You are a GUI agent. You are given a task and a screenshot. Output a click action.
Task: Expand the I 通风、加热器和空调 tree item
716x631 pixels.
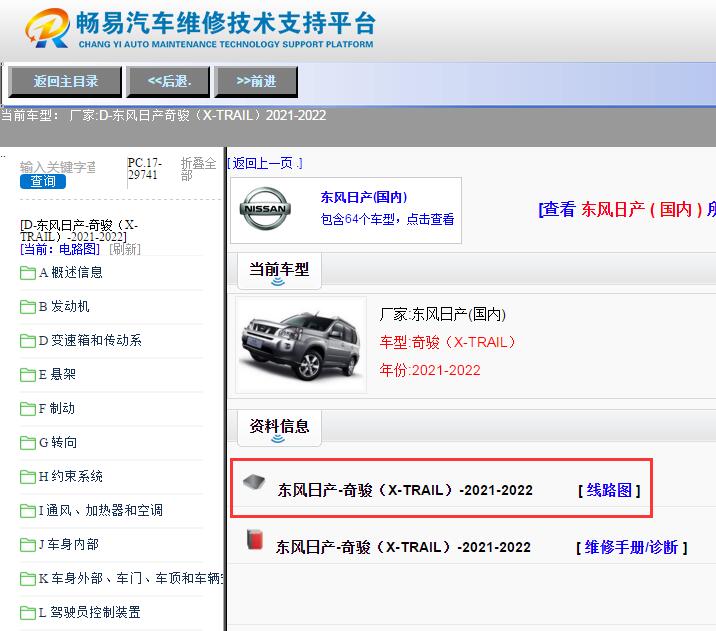point(101,510)
